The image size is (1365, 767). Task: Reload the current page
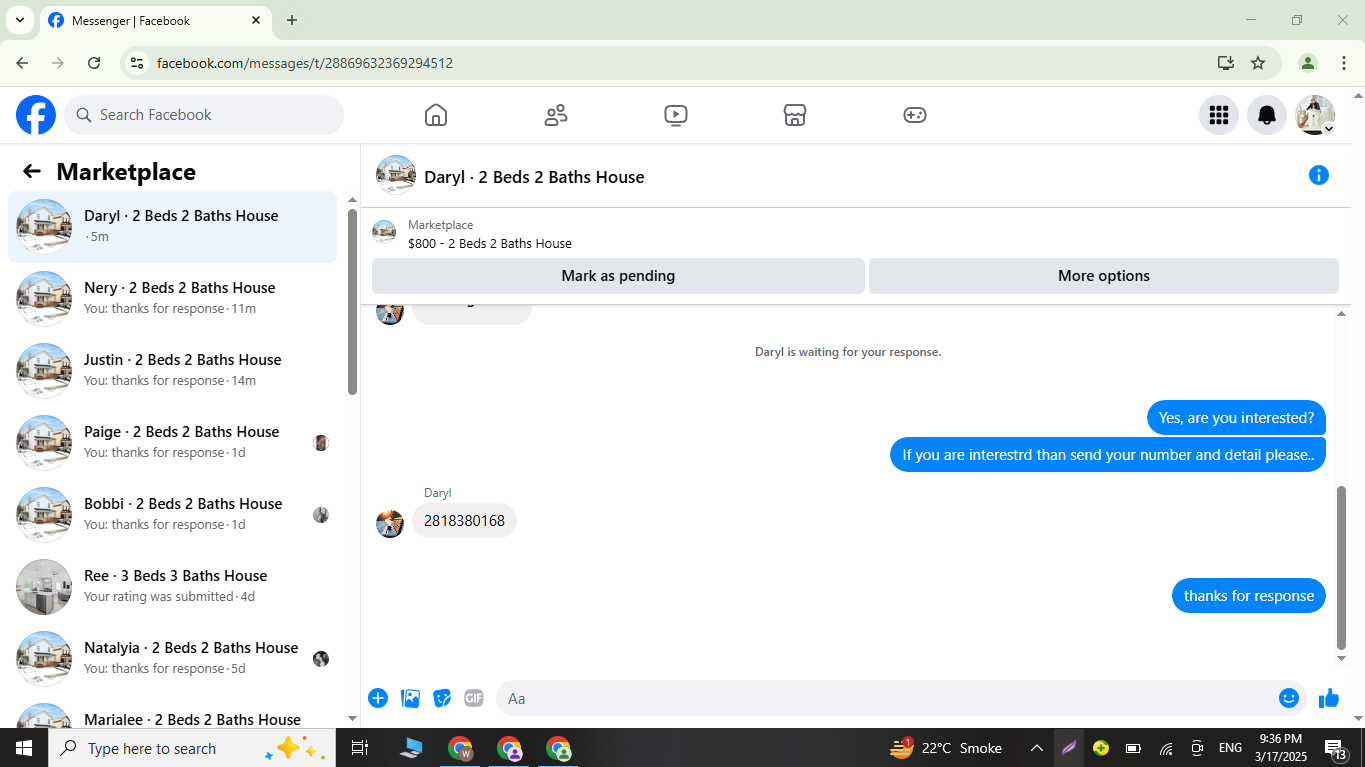tap(94, 63)
